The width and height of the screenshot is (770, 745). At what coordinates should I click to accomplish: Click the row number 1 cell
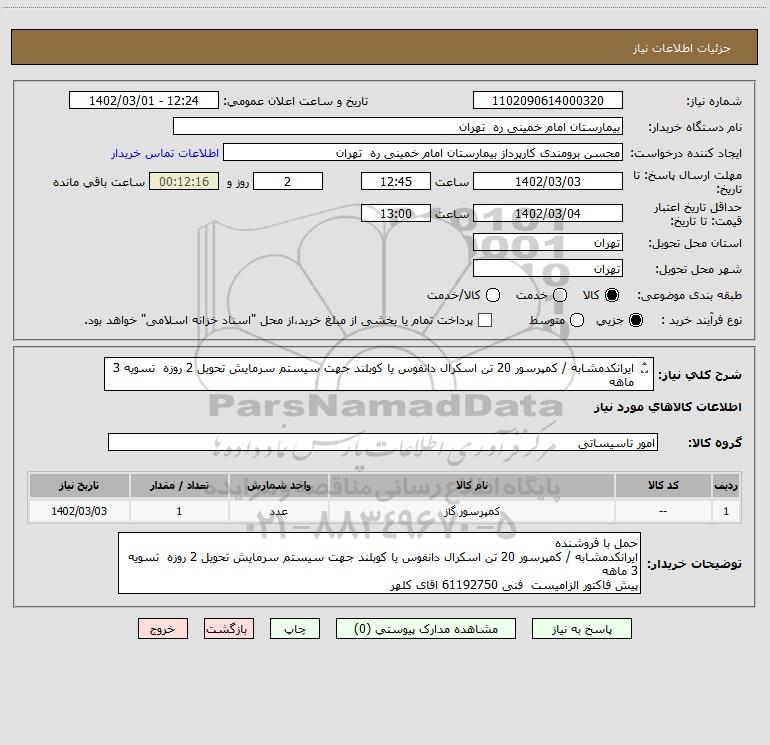pyautogui.click(x=726, y=511)
